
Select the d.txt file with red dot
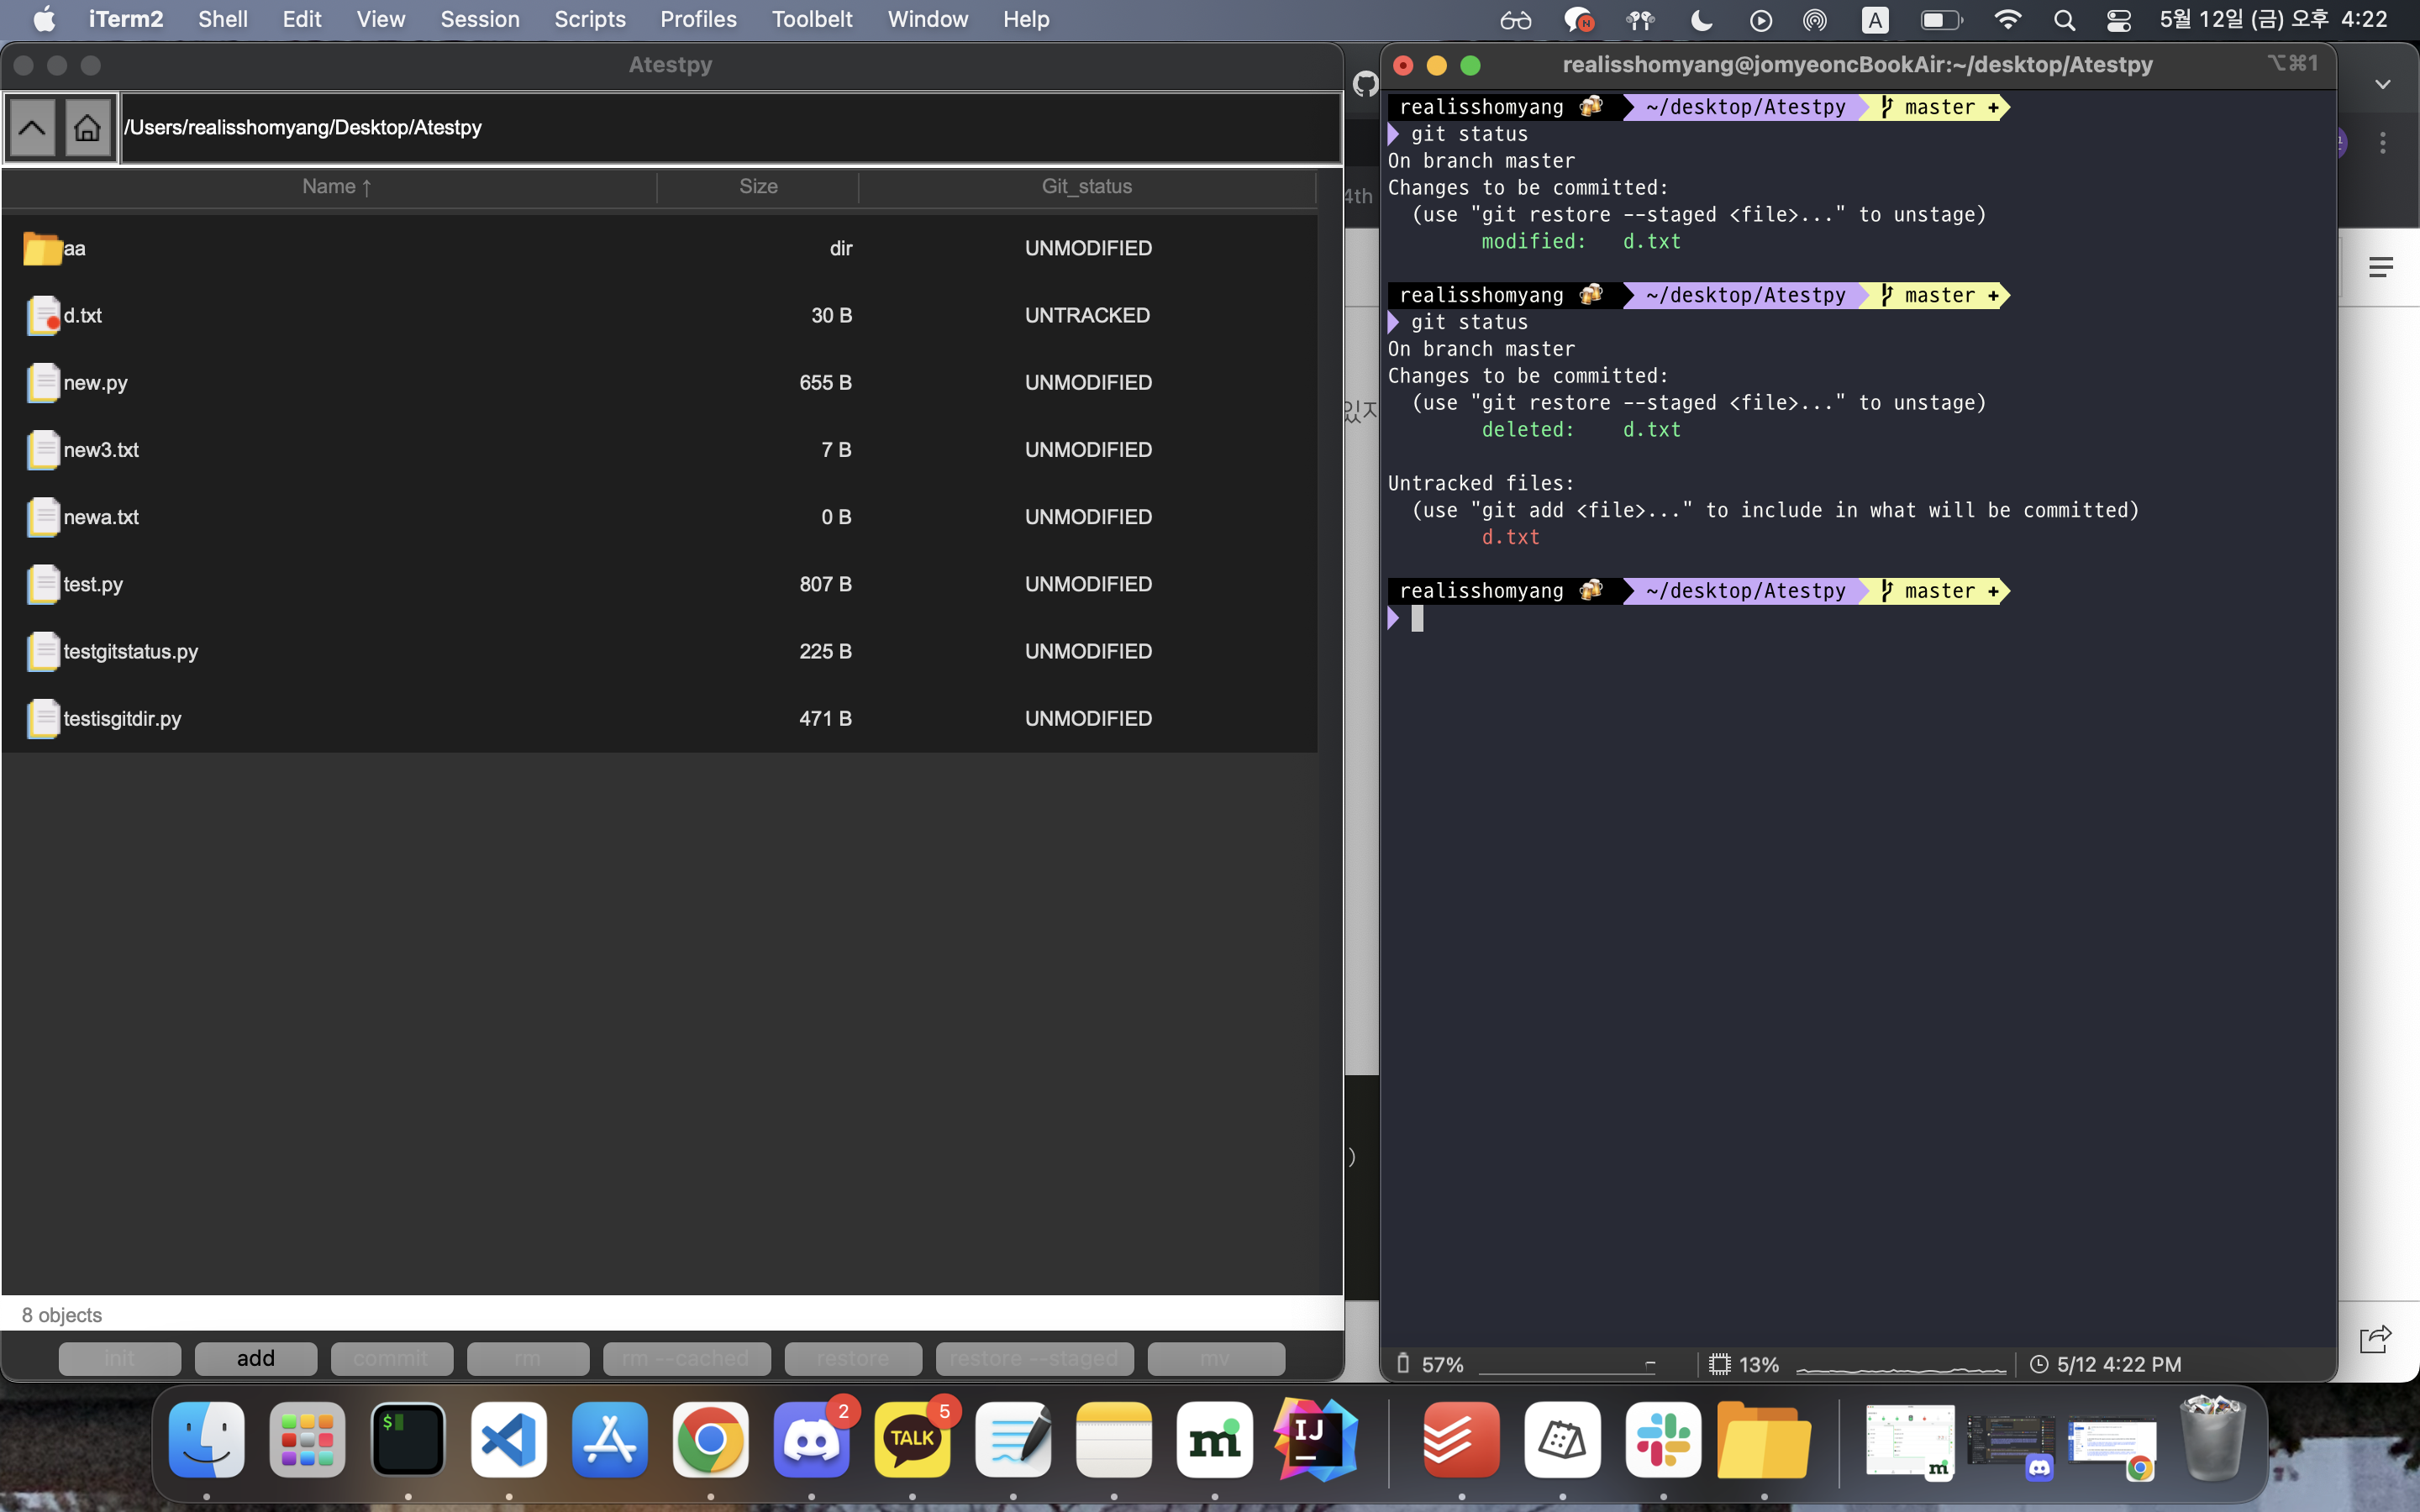(x=44, y=315)
